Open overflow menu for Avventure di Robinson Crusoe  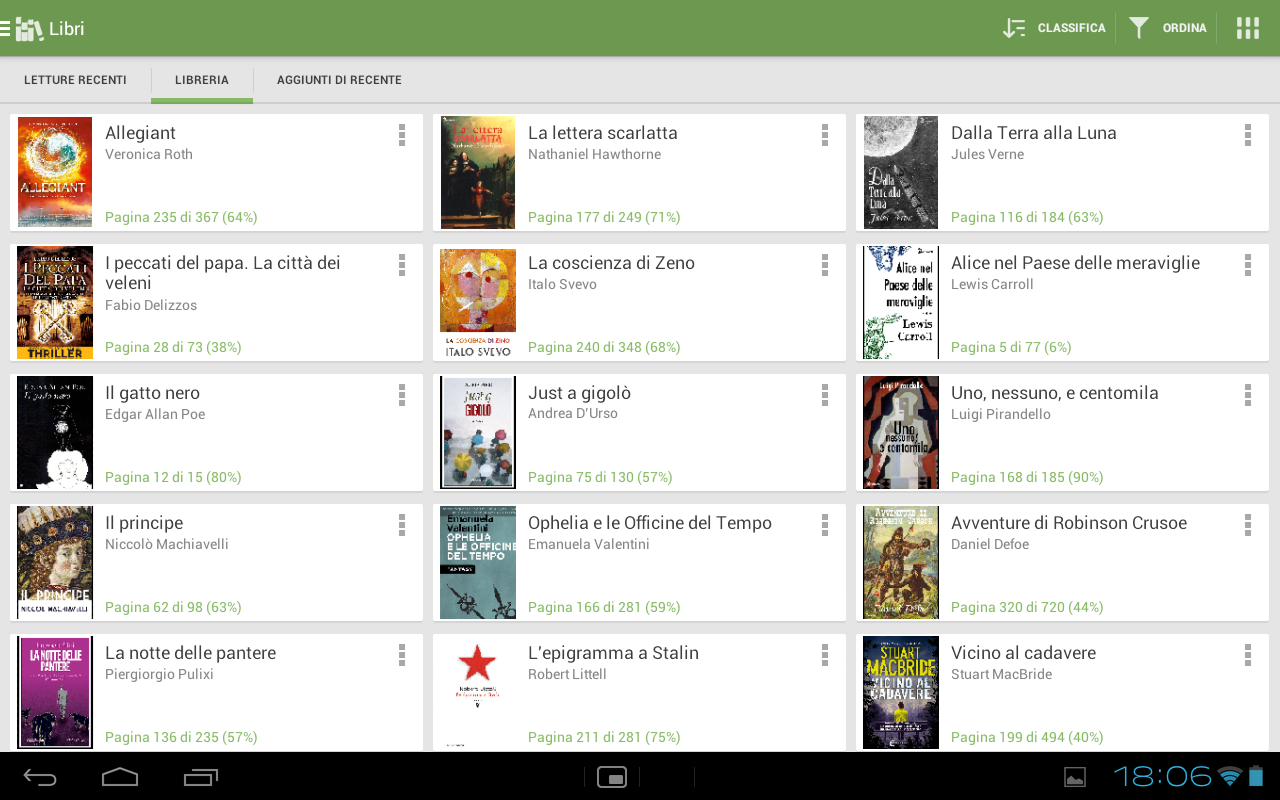[x=1248, y=525]
